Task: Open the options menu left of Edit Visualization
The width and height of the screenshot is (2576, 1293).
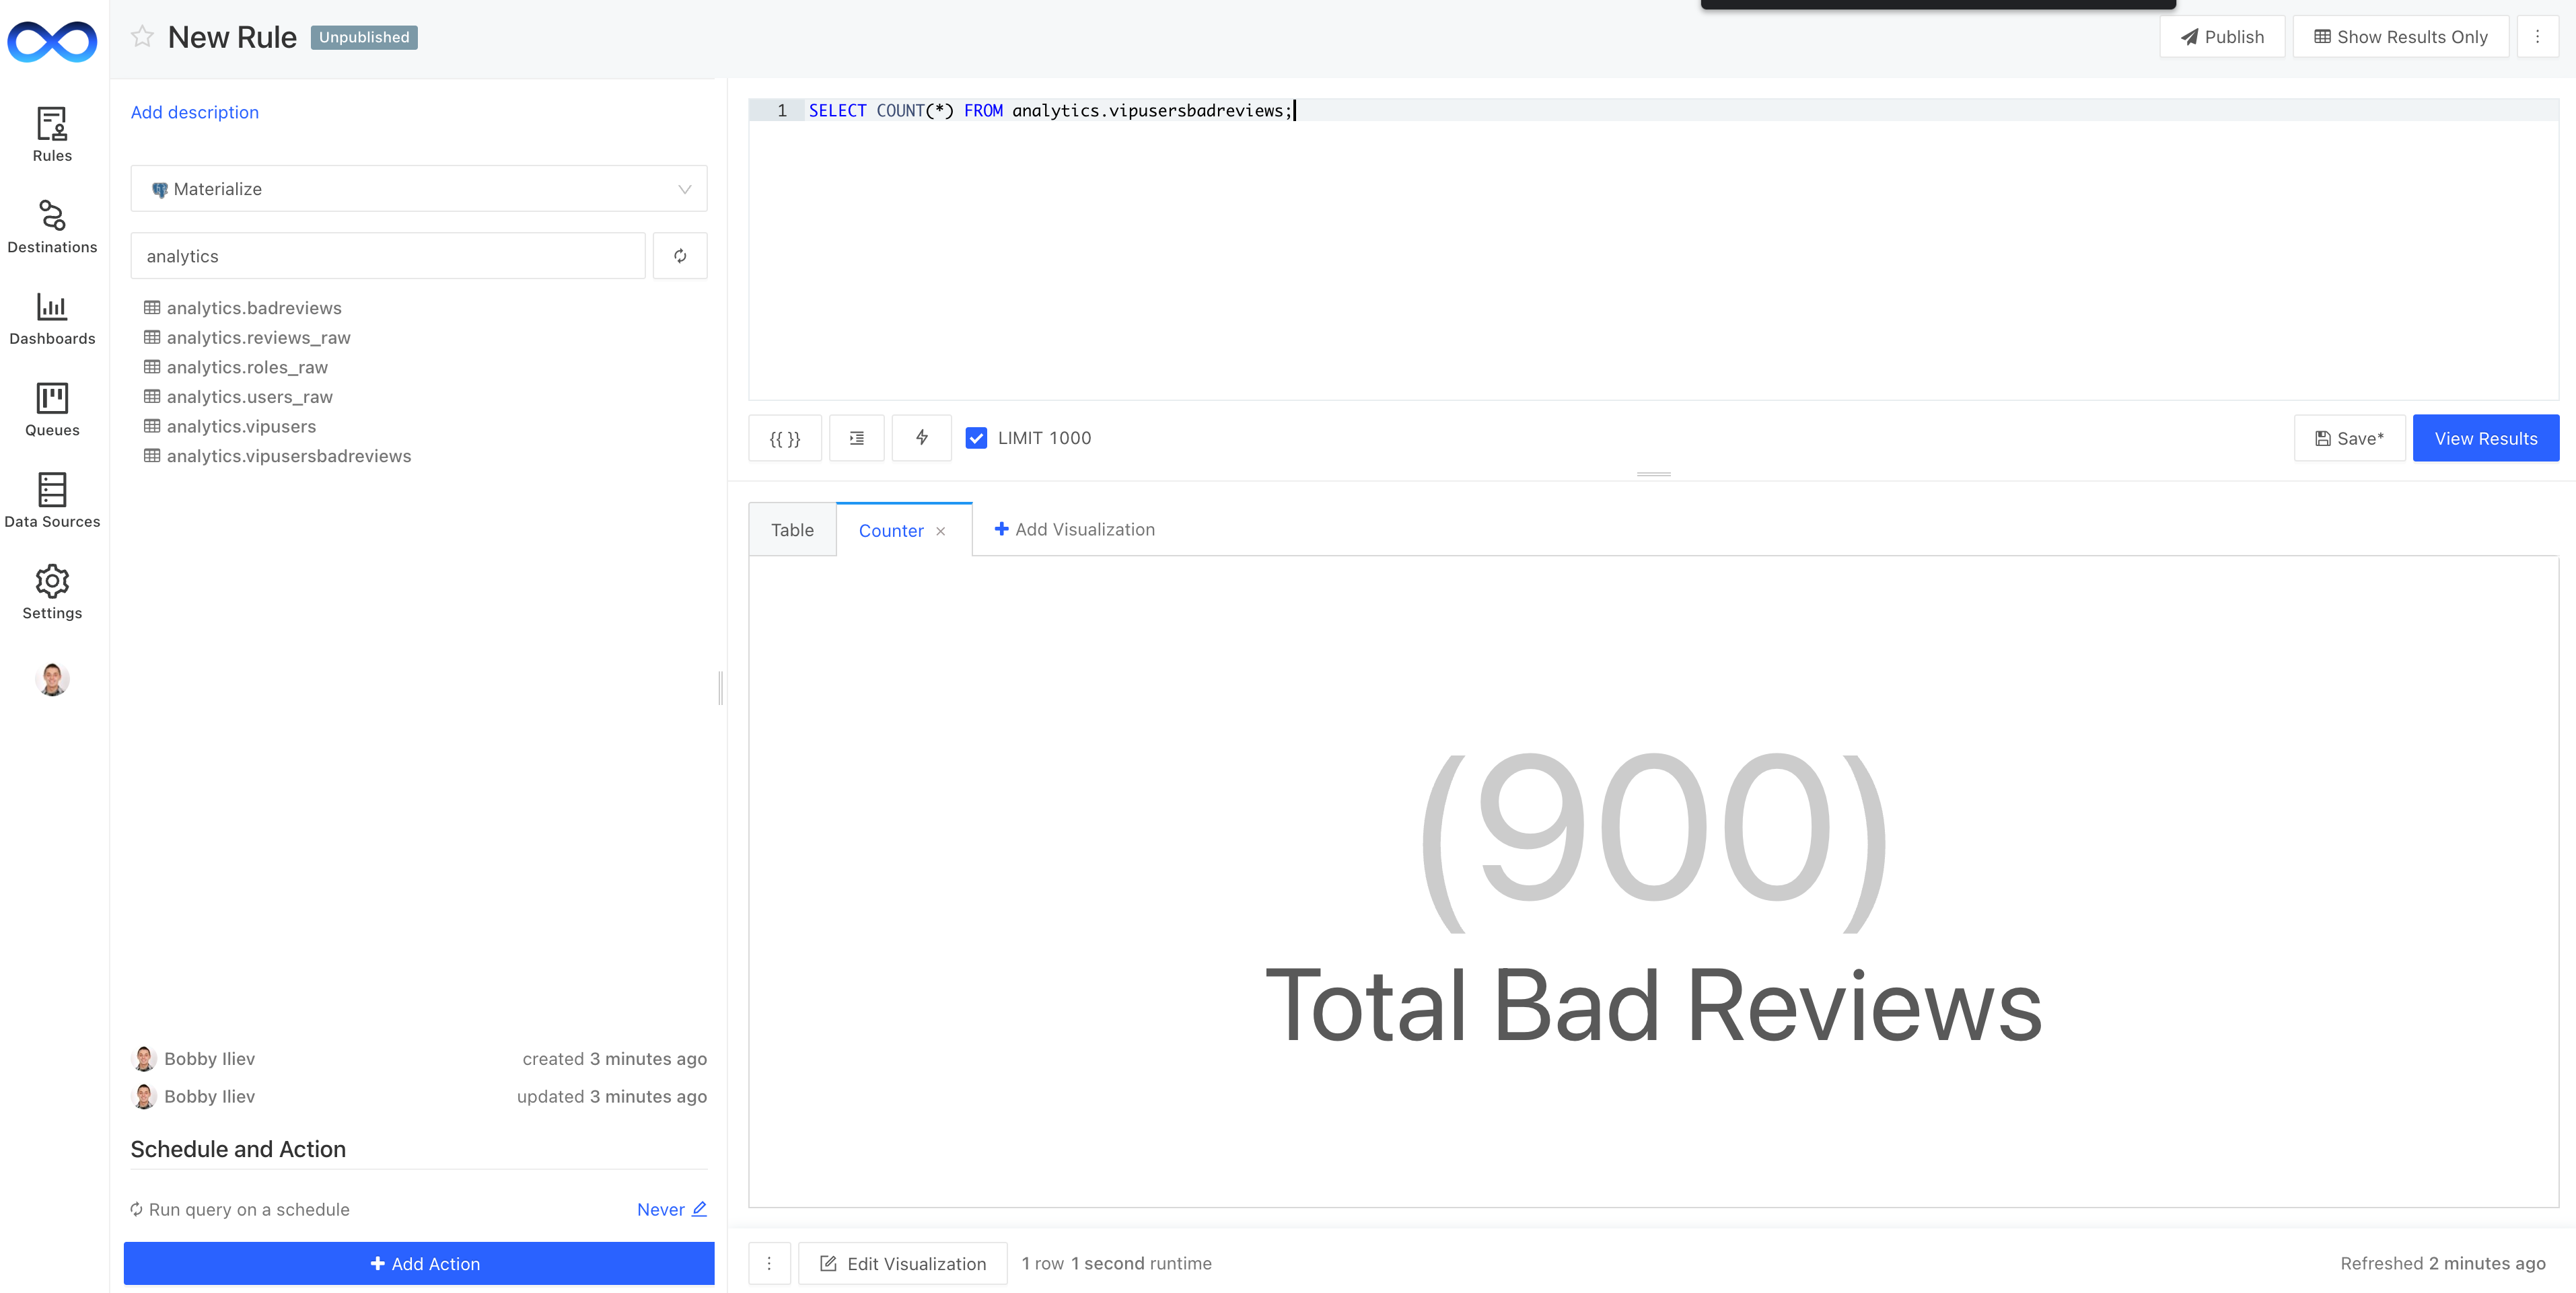Action: click(769, 1263)
